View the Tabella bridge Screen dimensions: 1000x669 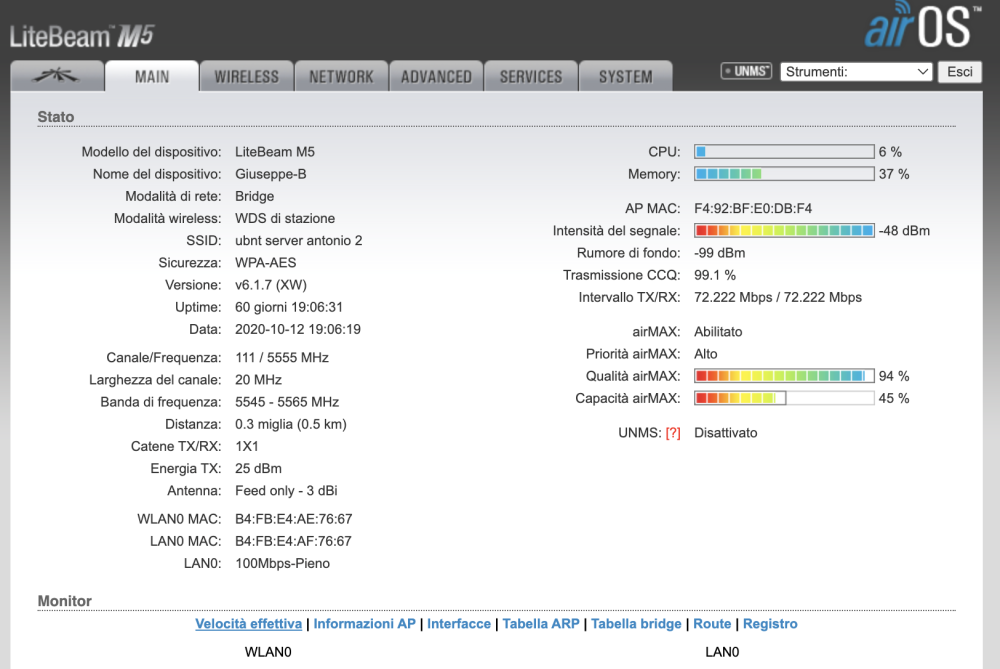pos(636,624)
